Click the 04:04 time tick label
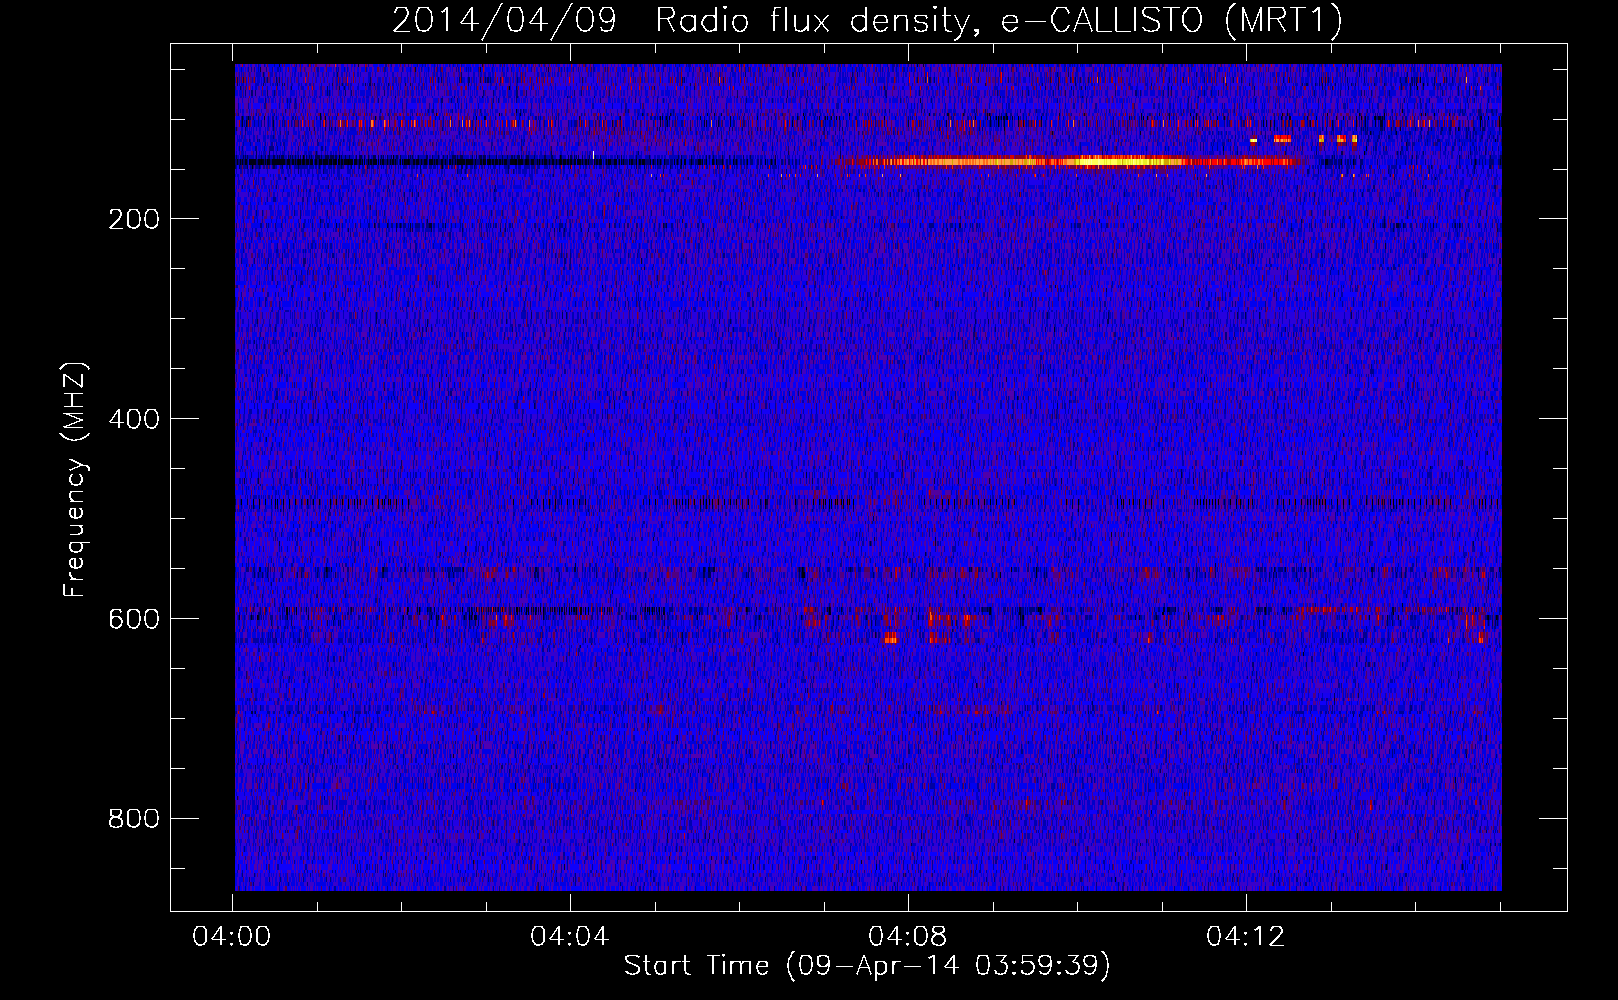Screen dimensions: 1618x1000 point(570,937)
